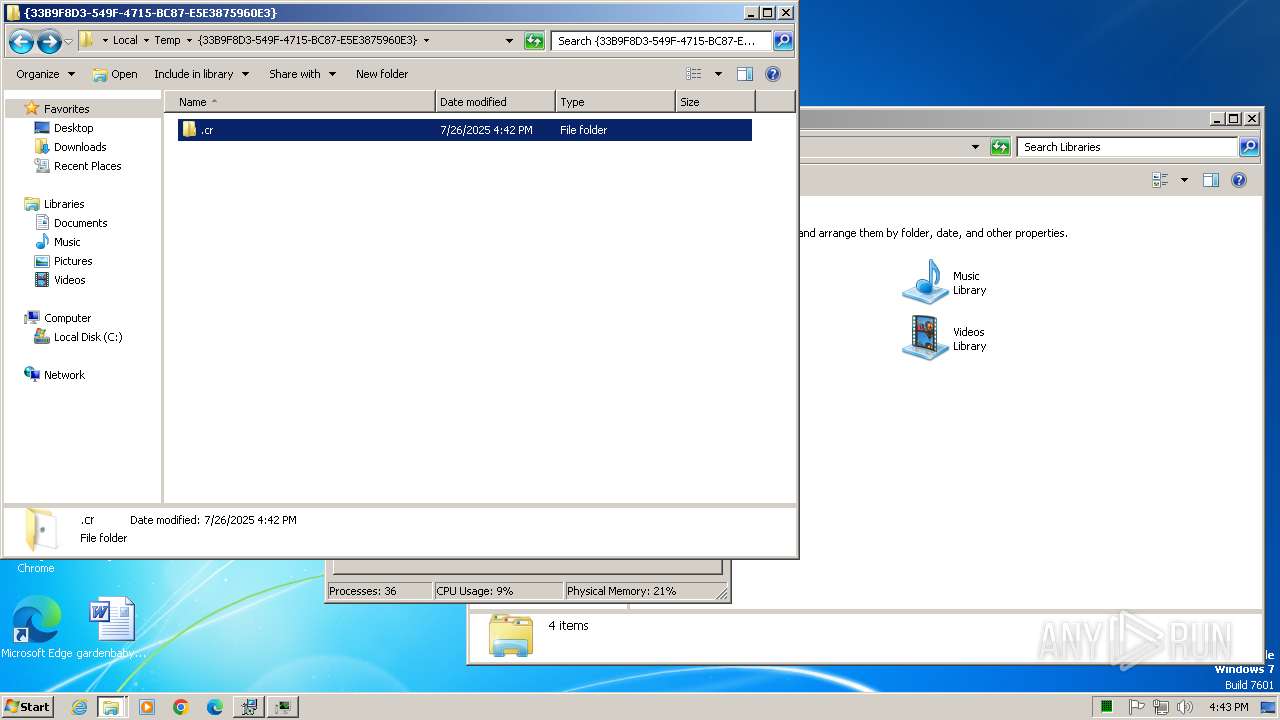1280x720 pixels.
Task: Launch Chrome from the taskbar
Action: (x=181, y=707)
